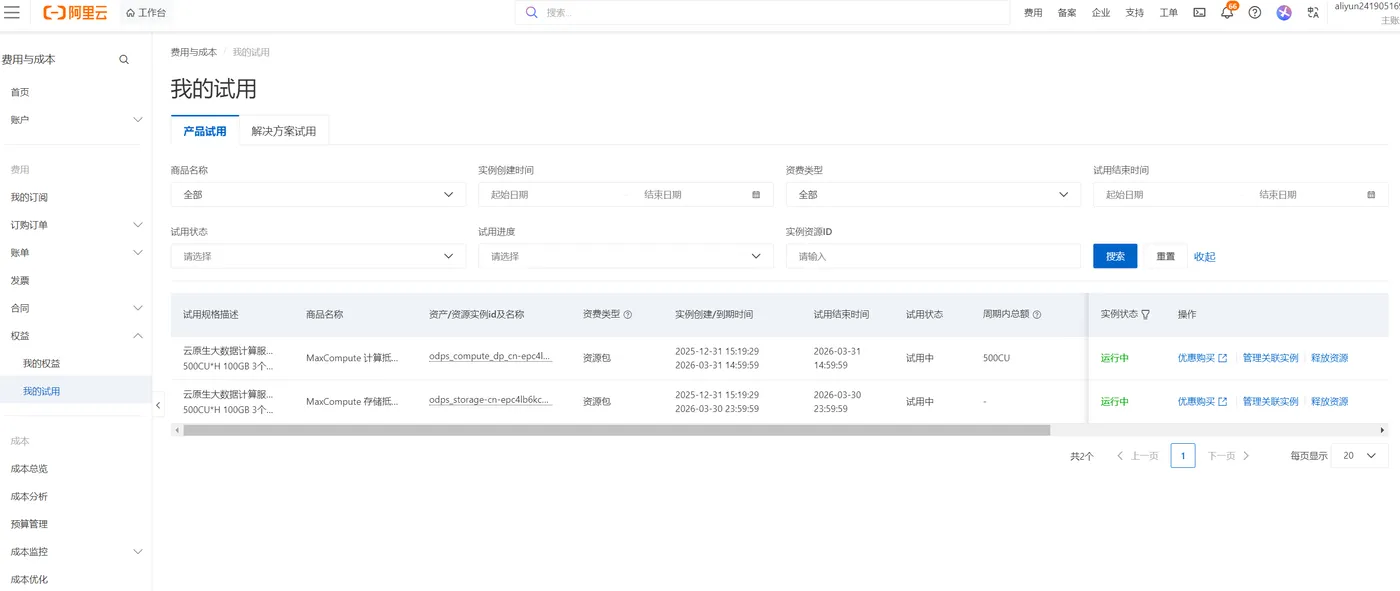Click 管理关联实例 for MaxCompute 计算 row

1270,358
